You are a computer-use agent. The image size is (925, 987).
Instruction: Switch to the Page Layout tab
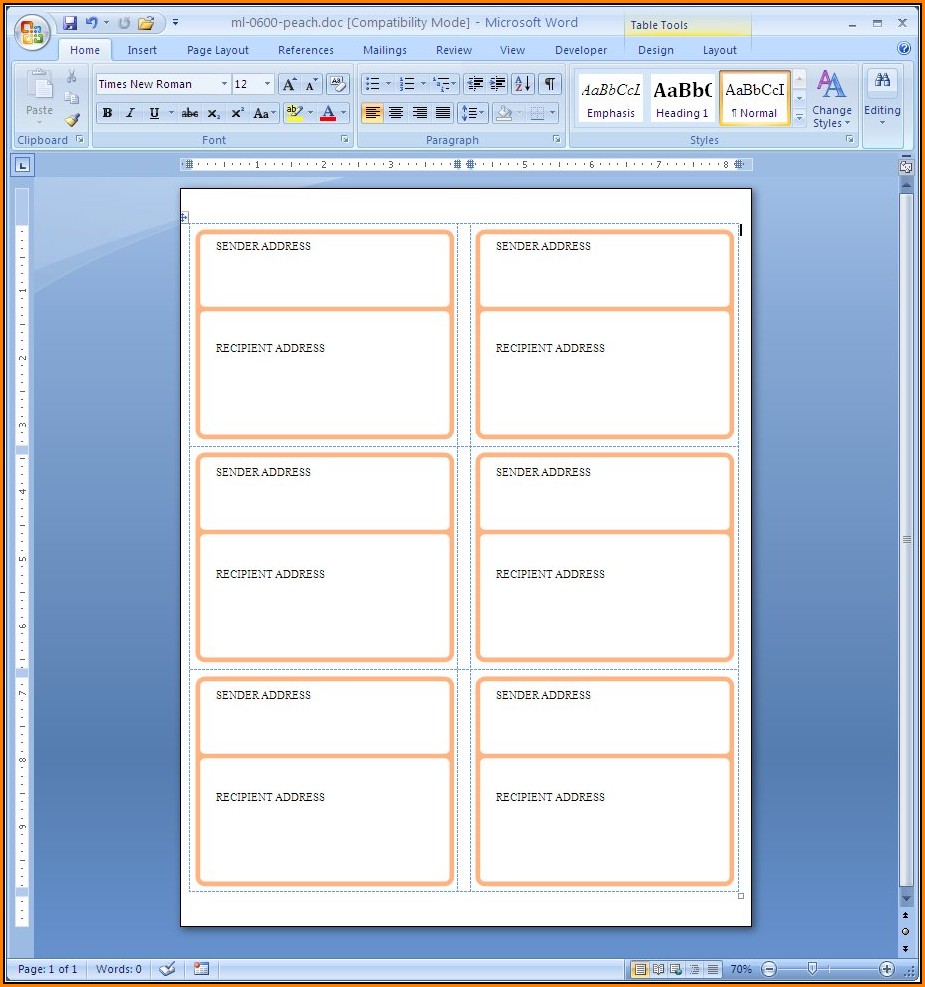pyautogui.click(x=218, y=50)
